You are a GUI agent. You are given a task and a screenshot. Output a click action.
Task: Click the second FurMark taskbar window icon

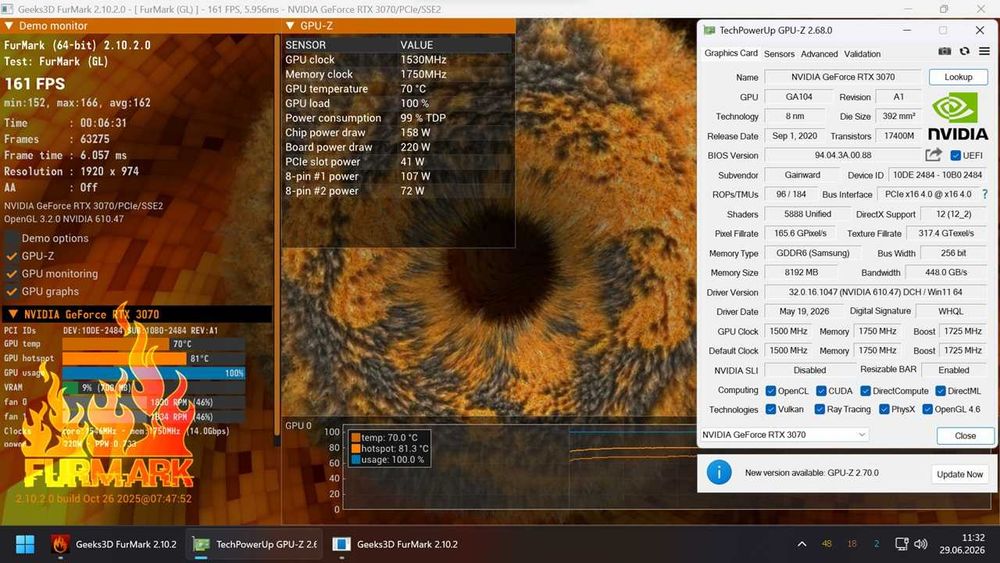tap(341, 545)
